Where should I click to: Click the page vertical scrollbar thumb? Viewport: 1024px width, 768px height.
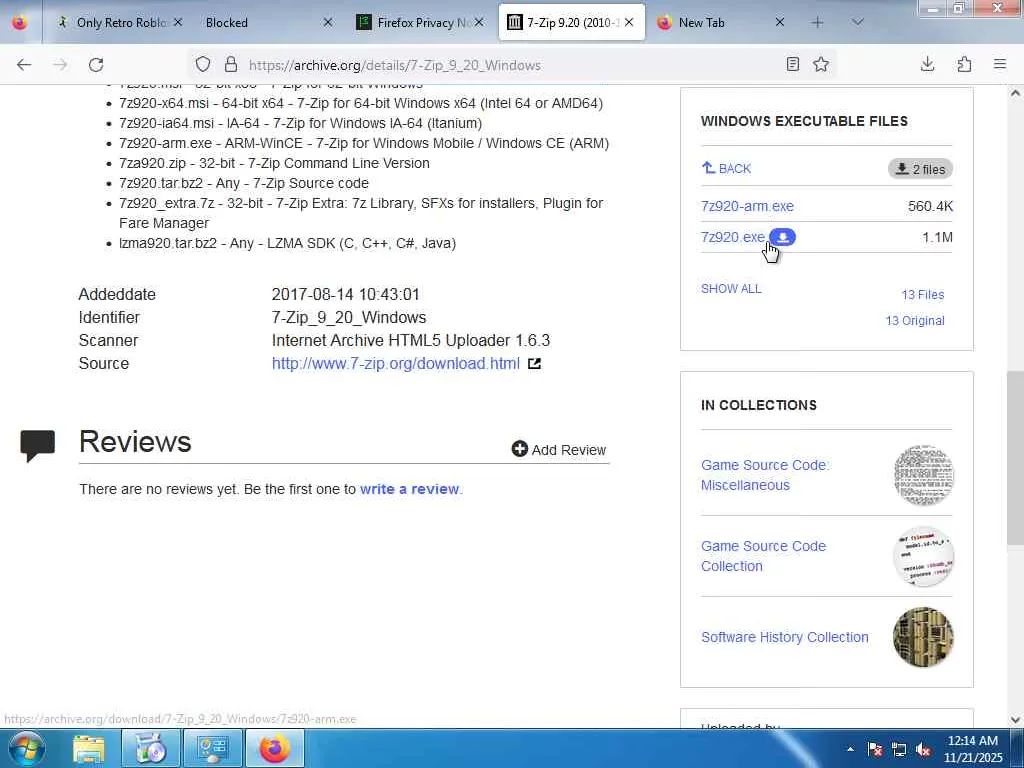[x=1015, y=457]
